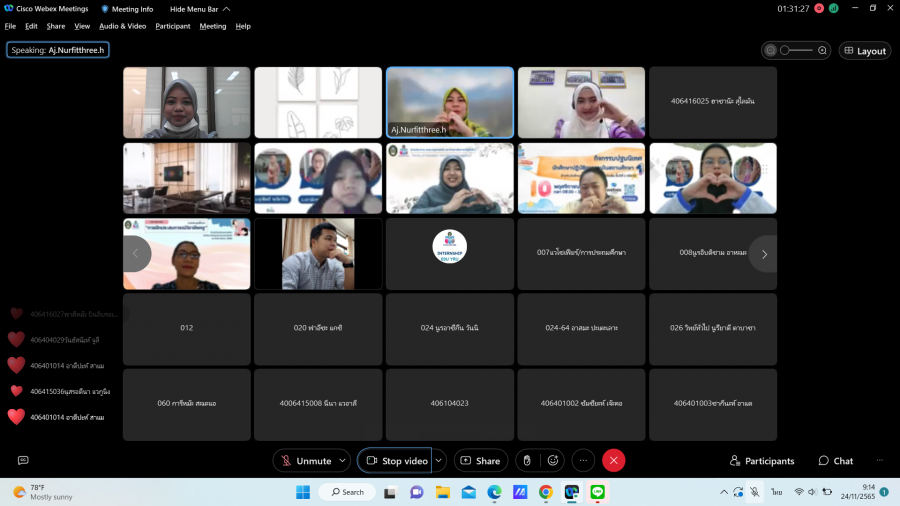Click the video grid zoom slider

pos(796,50)
